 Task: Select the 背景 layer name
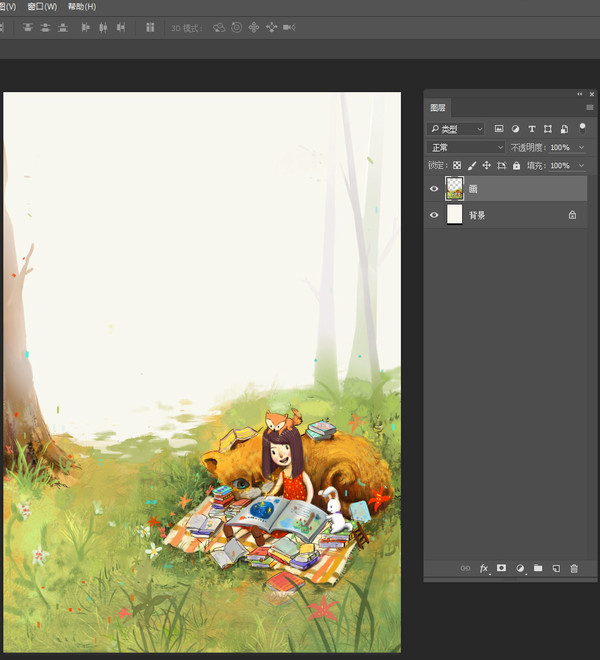point(477,216)
